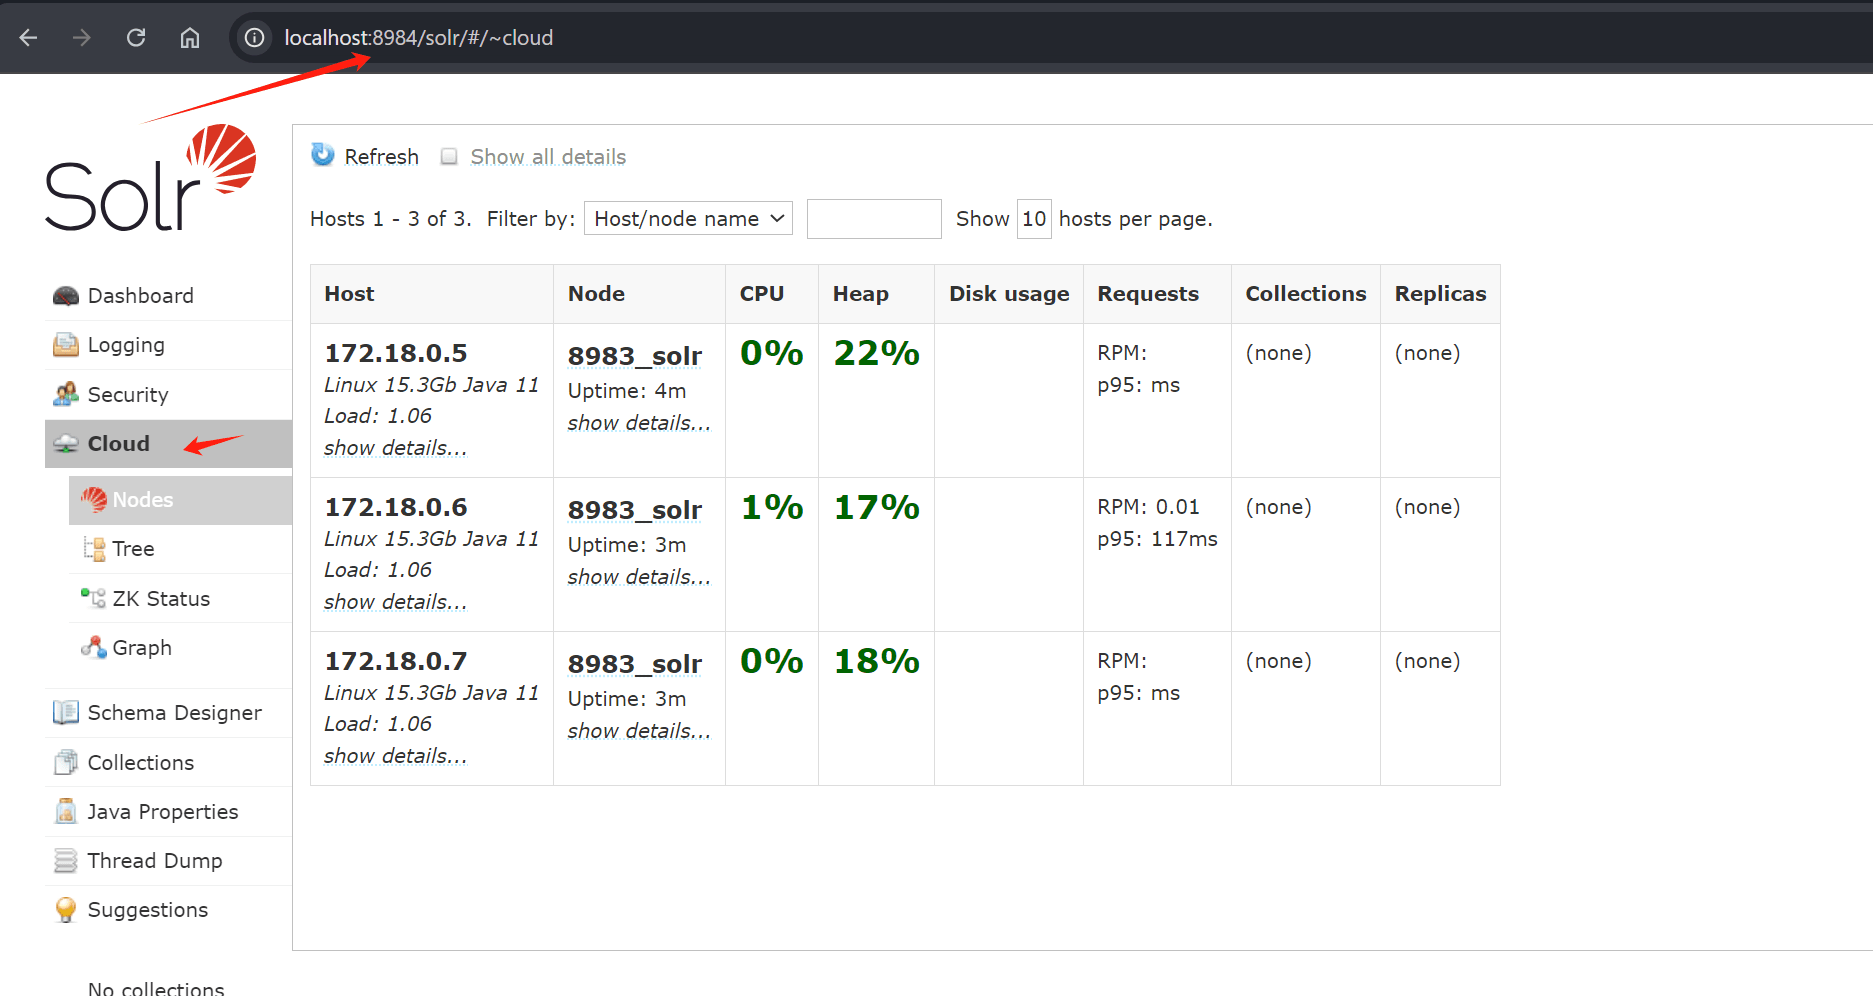Click the filter text input box
Screen dimensions: 1873x996
point(873,219)
